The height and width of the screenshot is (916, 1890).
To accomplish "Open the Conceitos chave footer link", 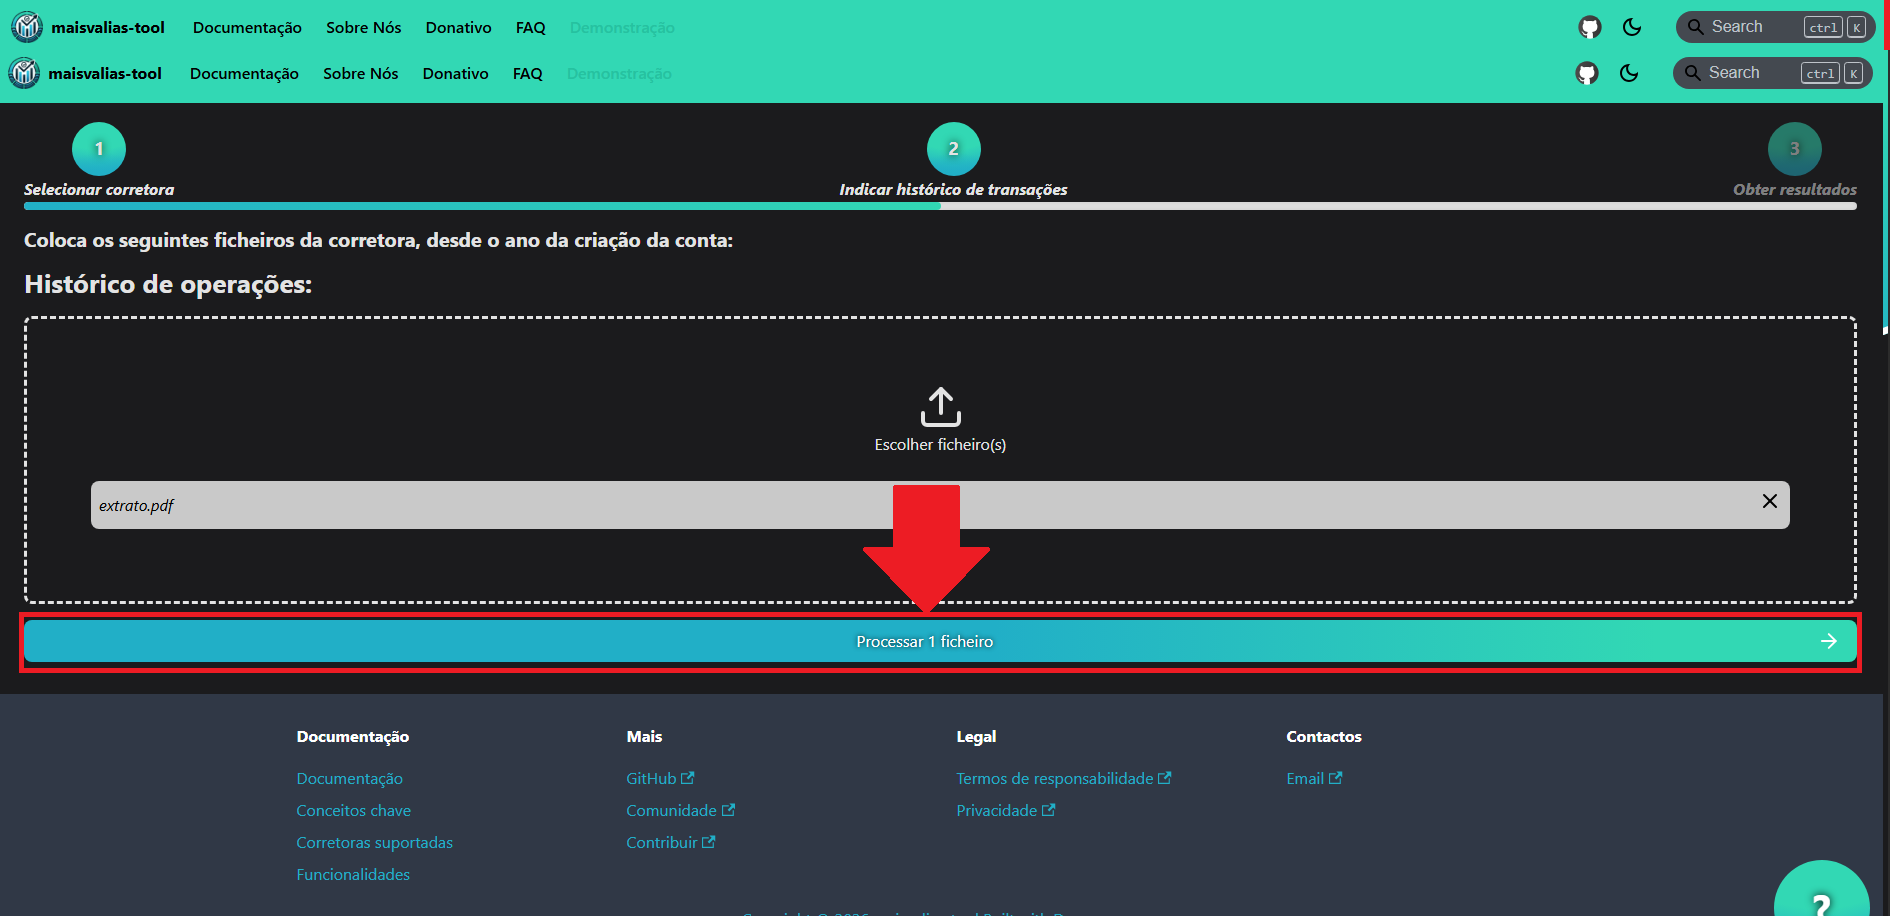I will [353, 810].
